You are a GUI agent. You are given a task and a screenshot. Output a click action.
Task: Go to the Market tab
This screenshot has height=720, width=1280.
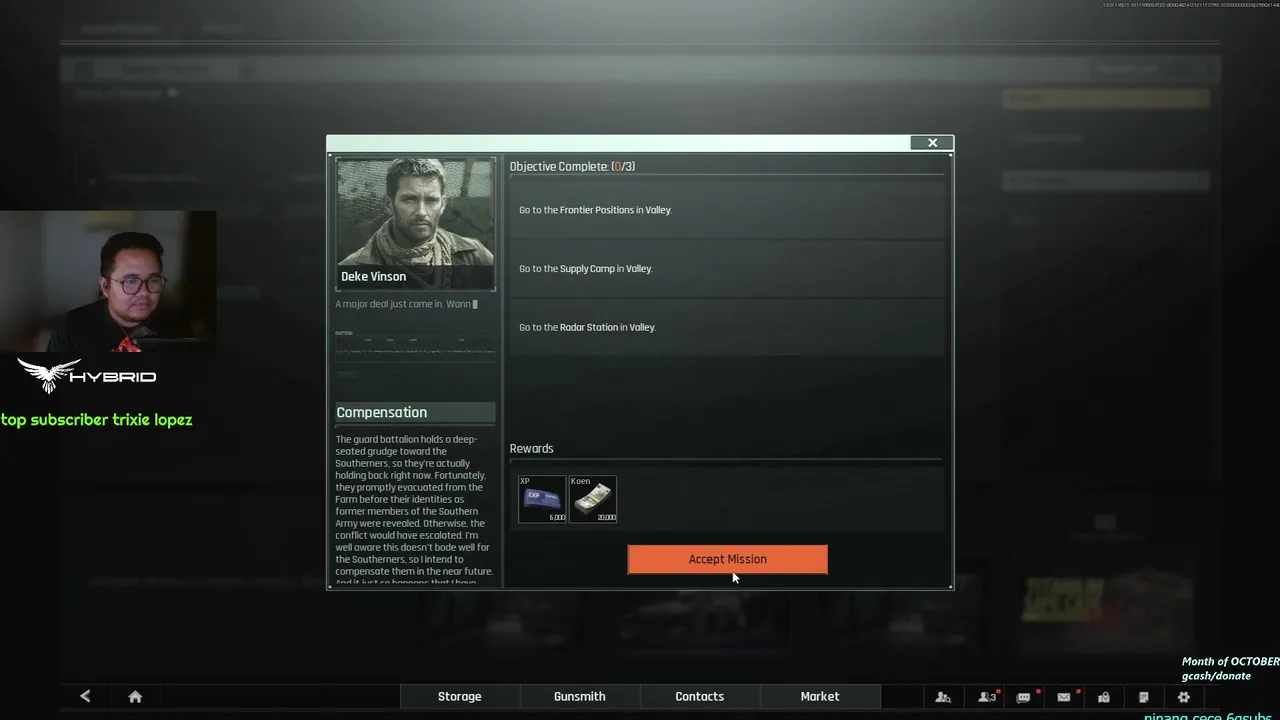point(820,697)
